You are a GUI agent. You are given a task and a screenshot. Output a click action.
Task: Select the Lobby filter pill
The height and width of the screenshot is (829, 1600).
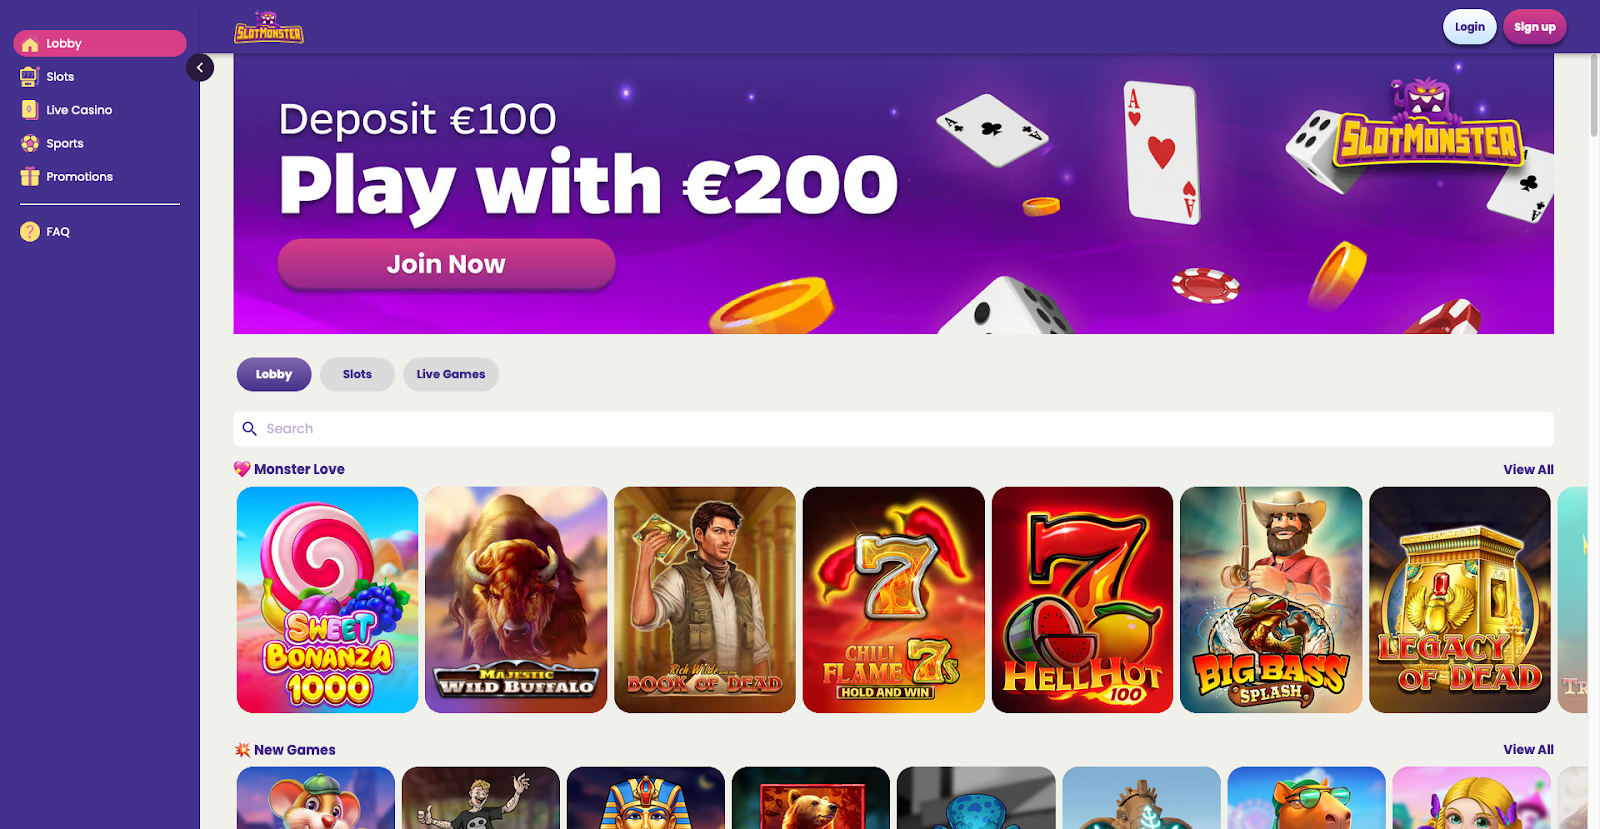pos(274,375)
